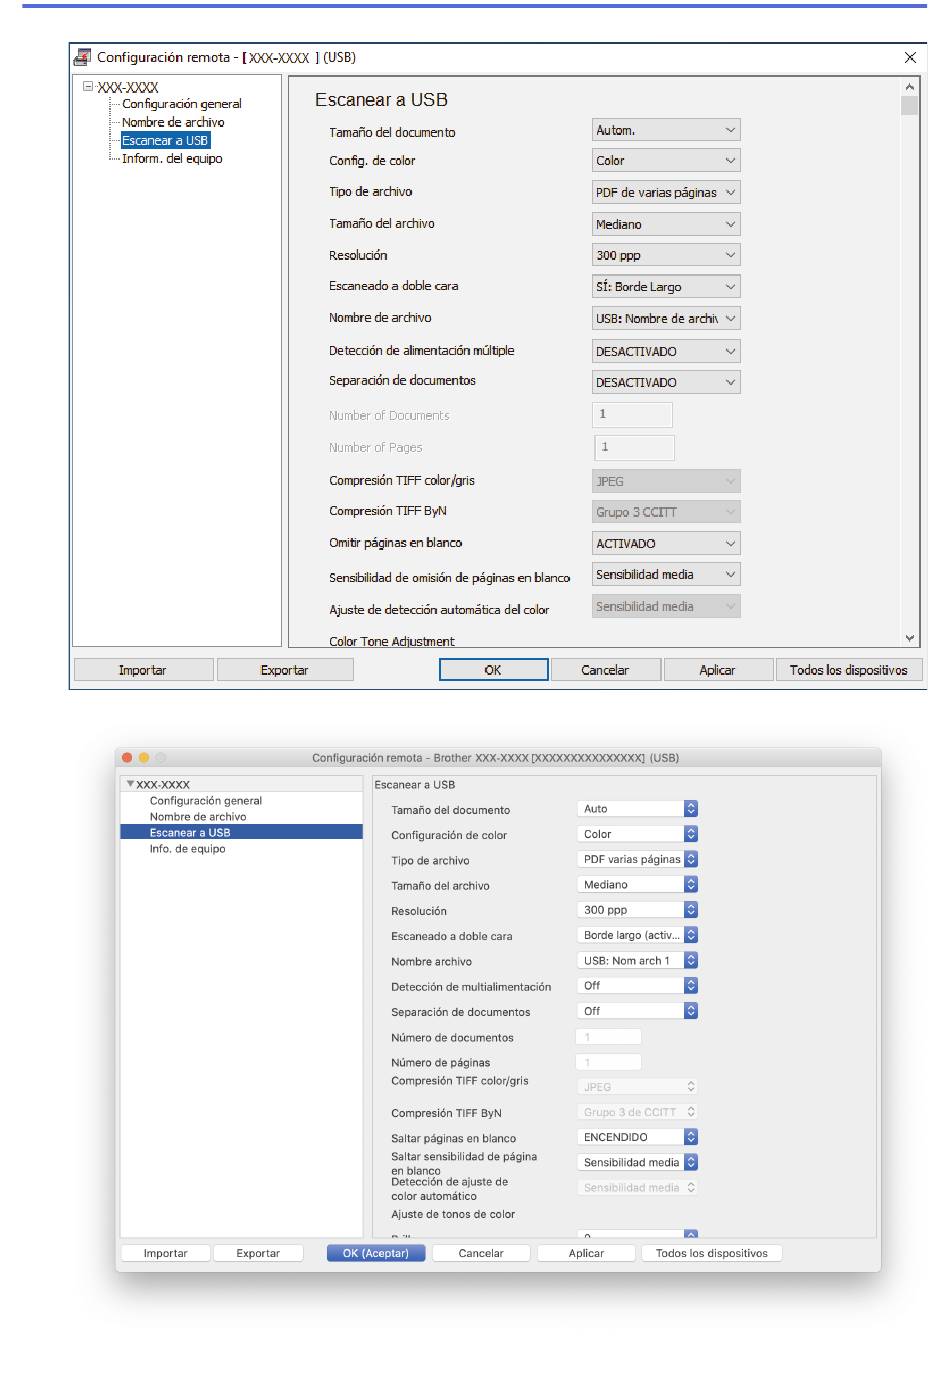The height and width of the screenshot is (1387, 950).
Task: Open Tamaño del archivo dropdown in the Windows dialog
Action: pyautogui.click(x=666, y=224)
